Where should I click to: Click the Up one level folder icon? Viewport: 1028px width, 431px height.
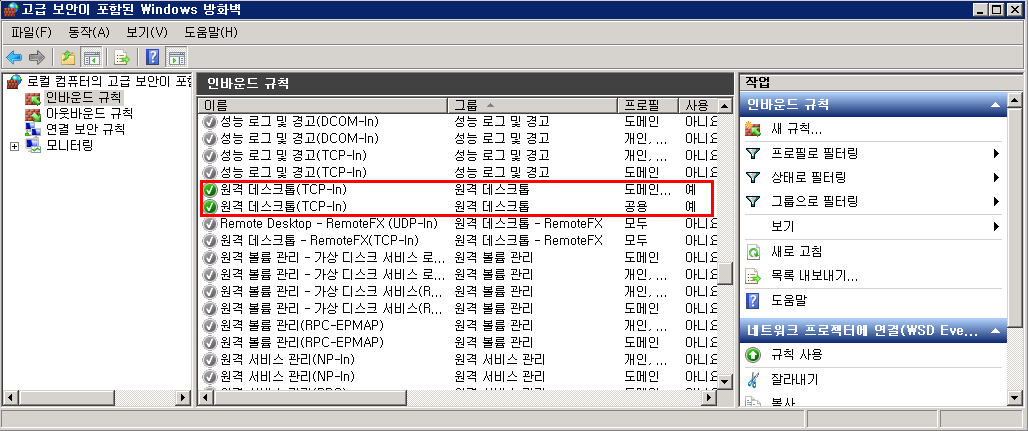click(x=68, y=57)
